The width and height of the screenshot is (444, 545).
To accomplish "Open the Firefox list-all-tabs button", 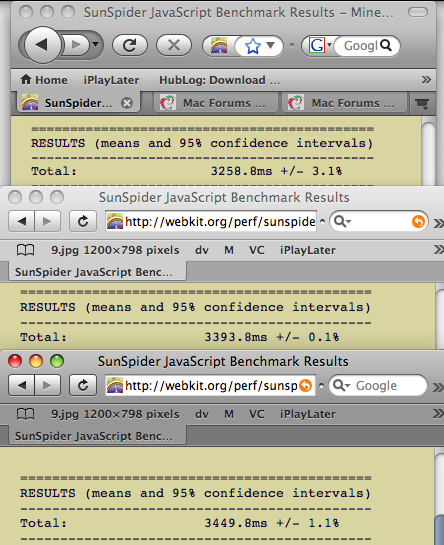I will point(422,103).
